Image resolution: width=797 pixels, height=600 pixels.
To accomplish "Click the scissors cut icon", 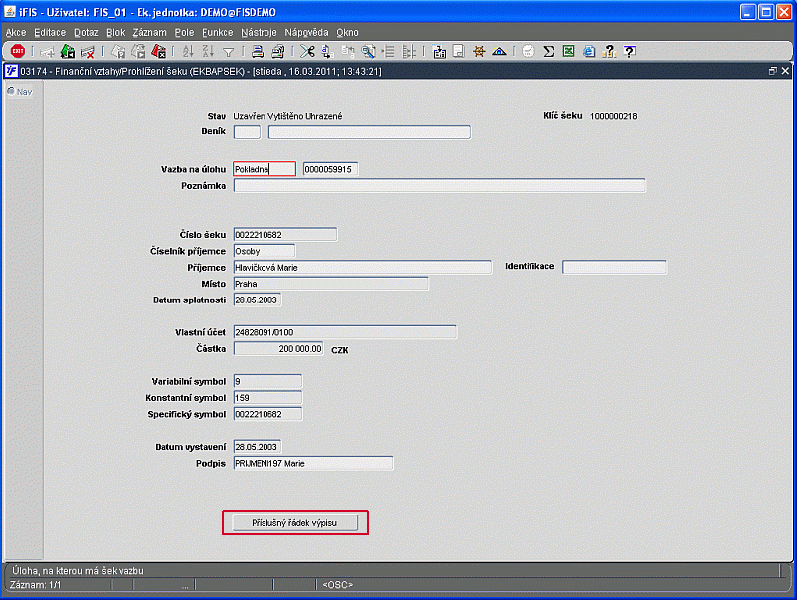I will click(x=307, y=51).
